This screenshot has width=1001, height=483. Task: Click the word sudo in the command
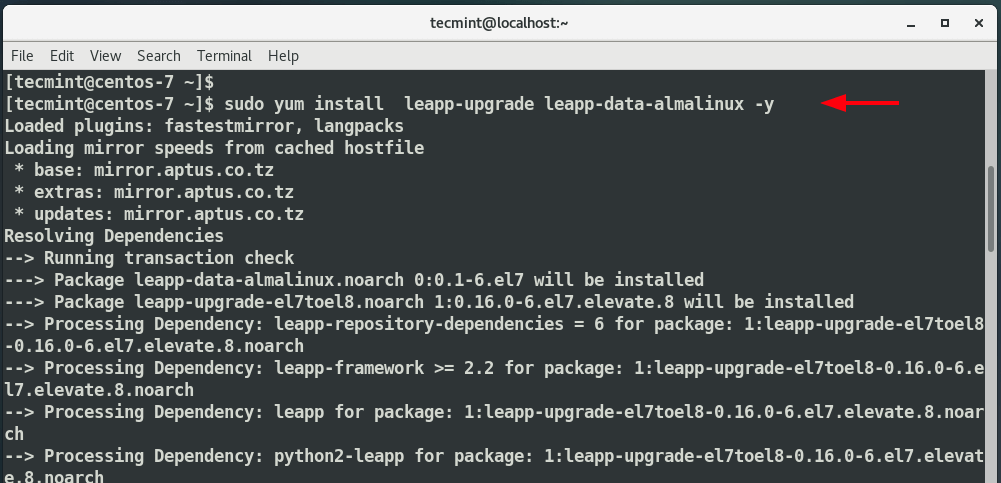coord(244,103)
